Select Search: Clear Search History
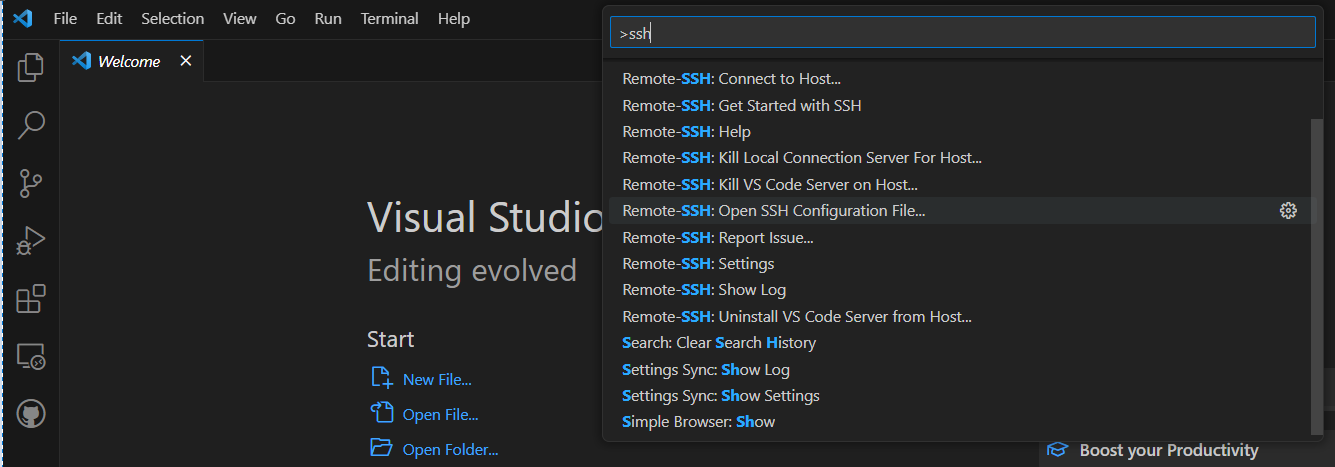 (x=960, y=343)
